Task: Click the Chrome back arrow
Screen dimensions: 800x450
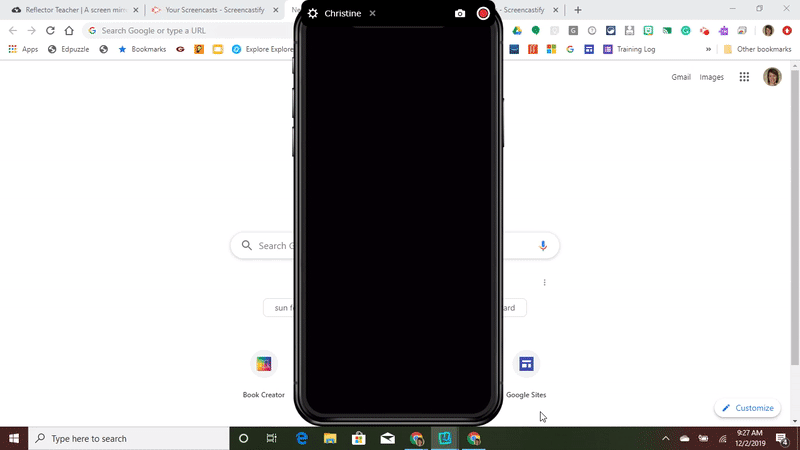Action: pyautogui.click(x=13, y=31)
